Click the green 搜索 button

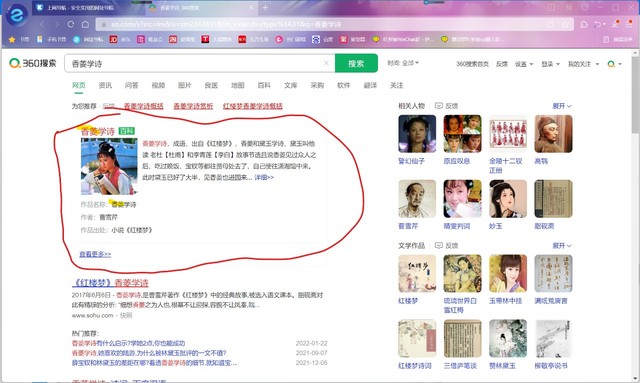pos(356,63)
